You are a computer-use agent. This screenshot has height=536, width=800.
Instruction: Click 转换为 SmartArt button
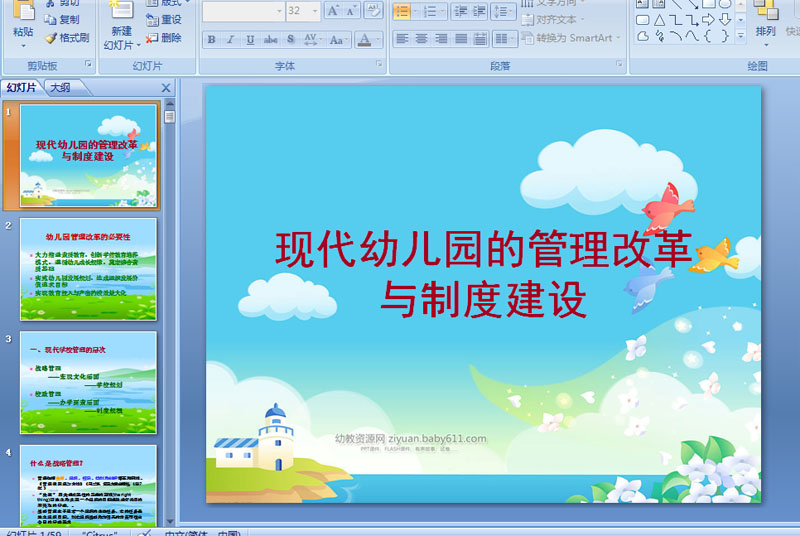tap(571, 38)
